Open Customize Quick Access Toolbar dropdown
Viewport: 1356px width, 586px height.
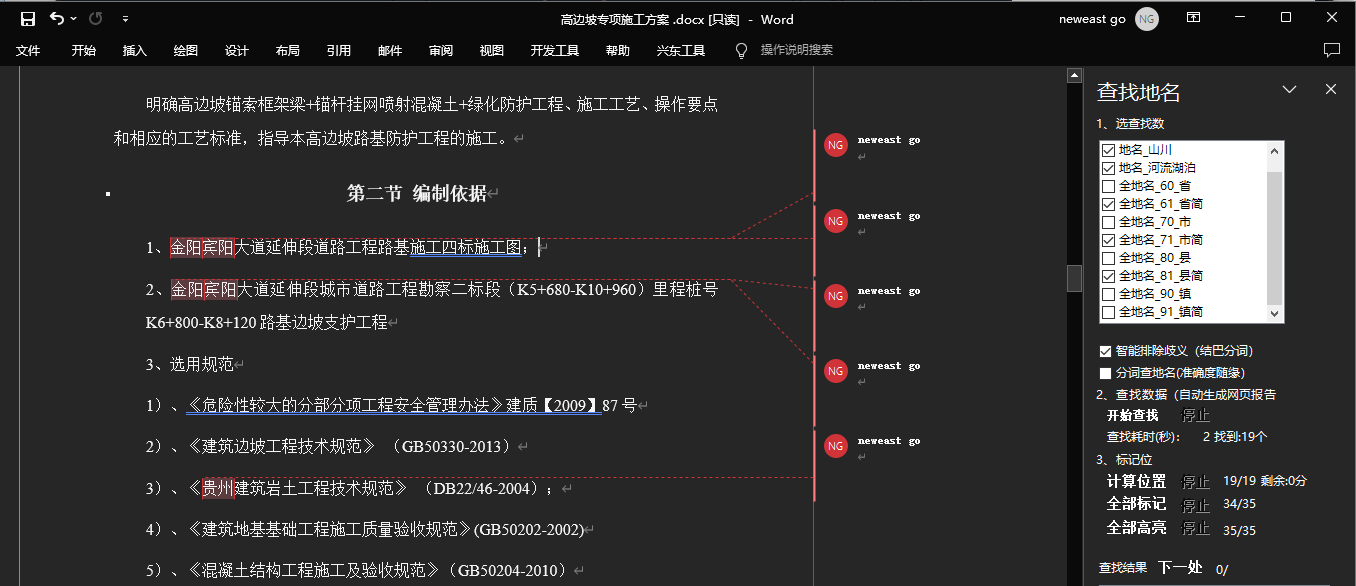tap(125, 19)
